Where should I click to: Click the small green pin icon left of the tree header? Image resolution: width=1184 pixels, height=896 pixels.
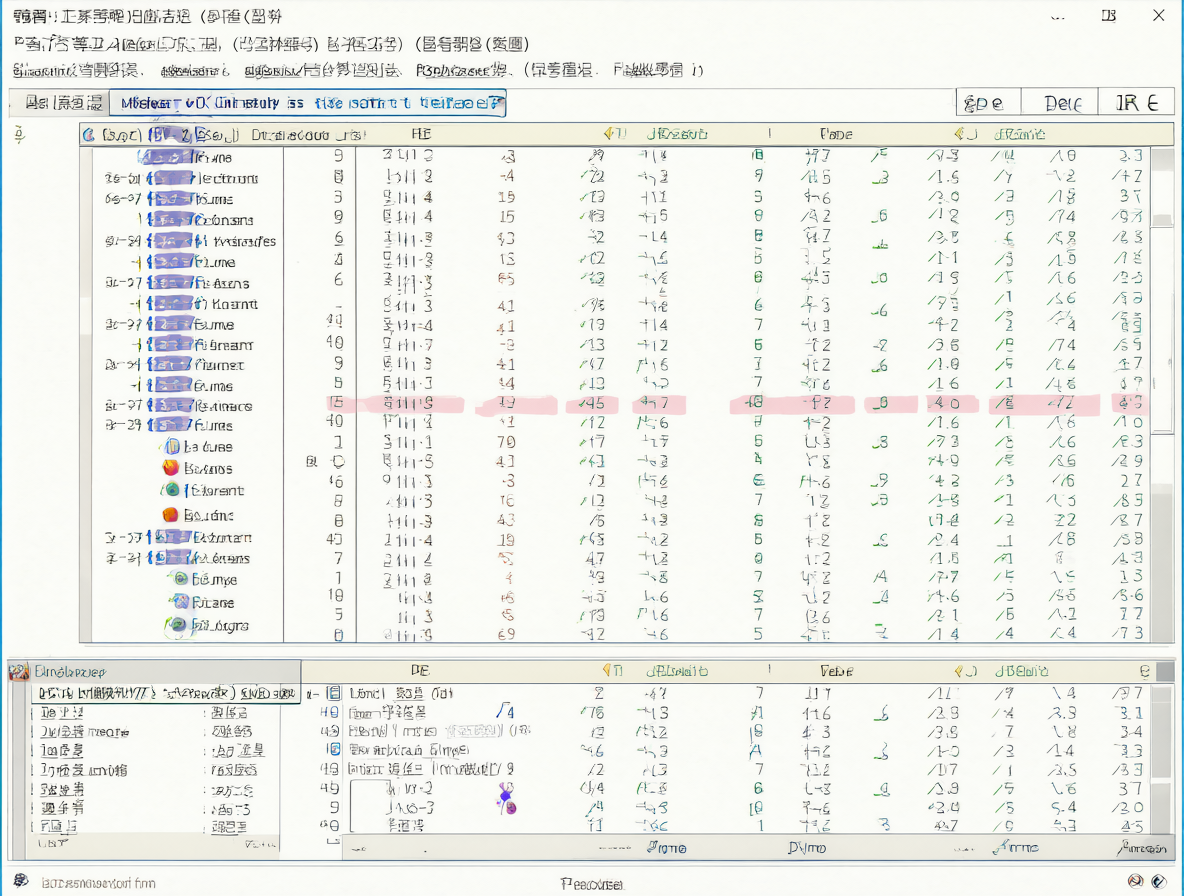coord(20,134)
